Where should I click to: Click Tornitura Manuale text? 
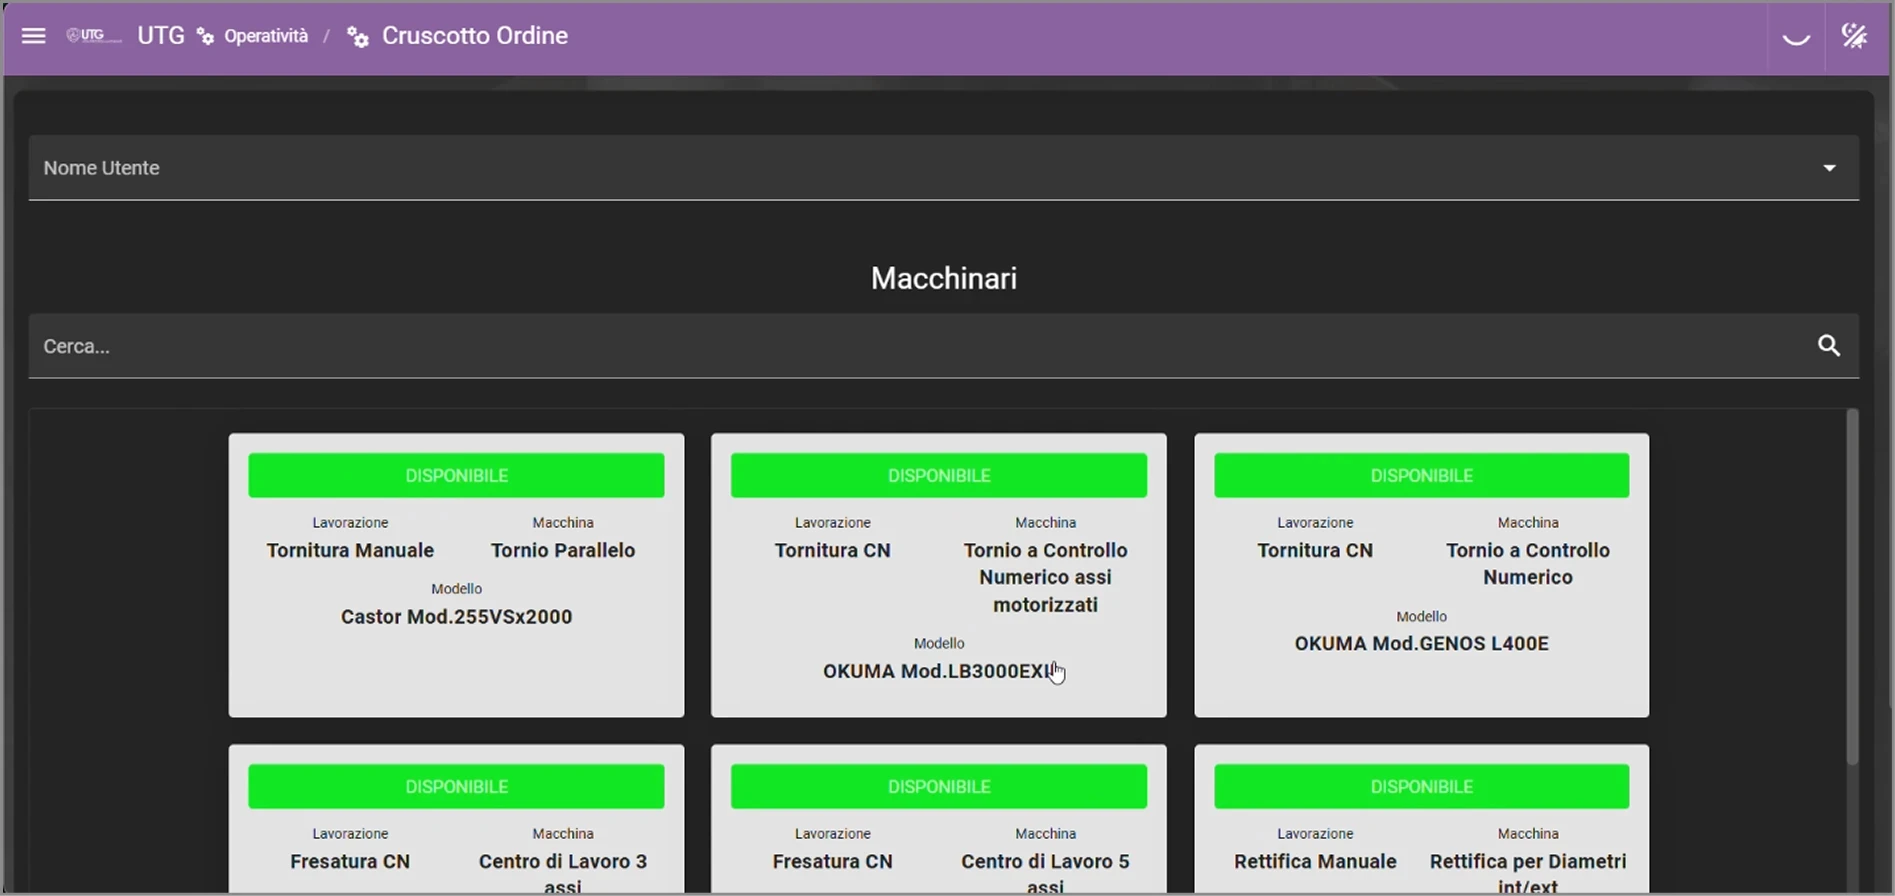tap(350, 550)
